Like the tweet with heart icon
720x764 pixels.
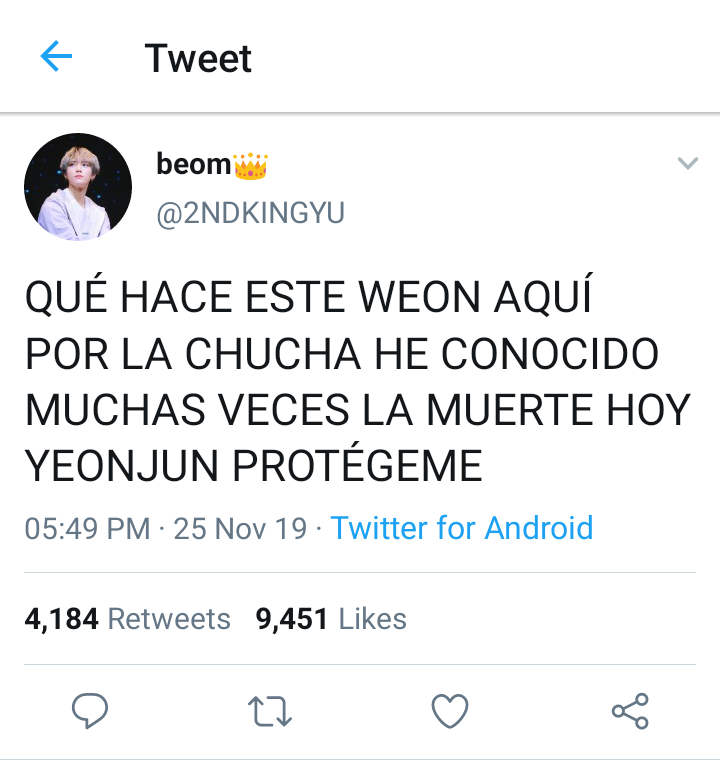(x=450, y=711)
